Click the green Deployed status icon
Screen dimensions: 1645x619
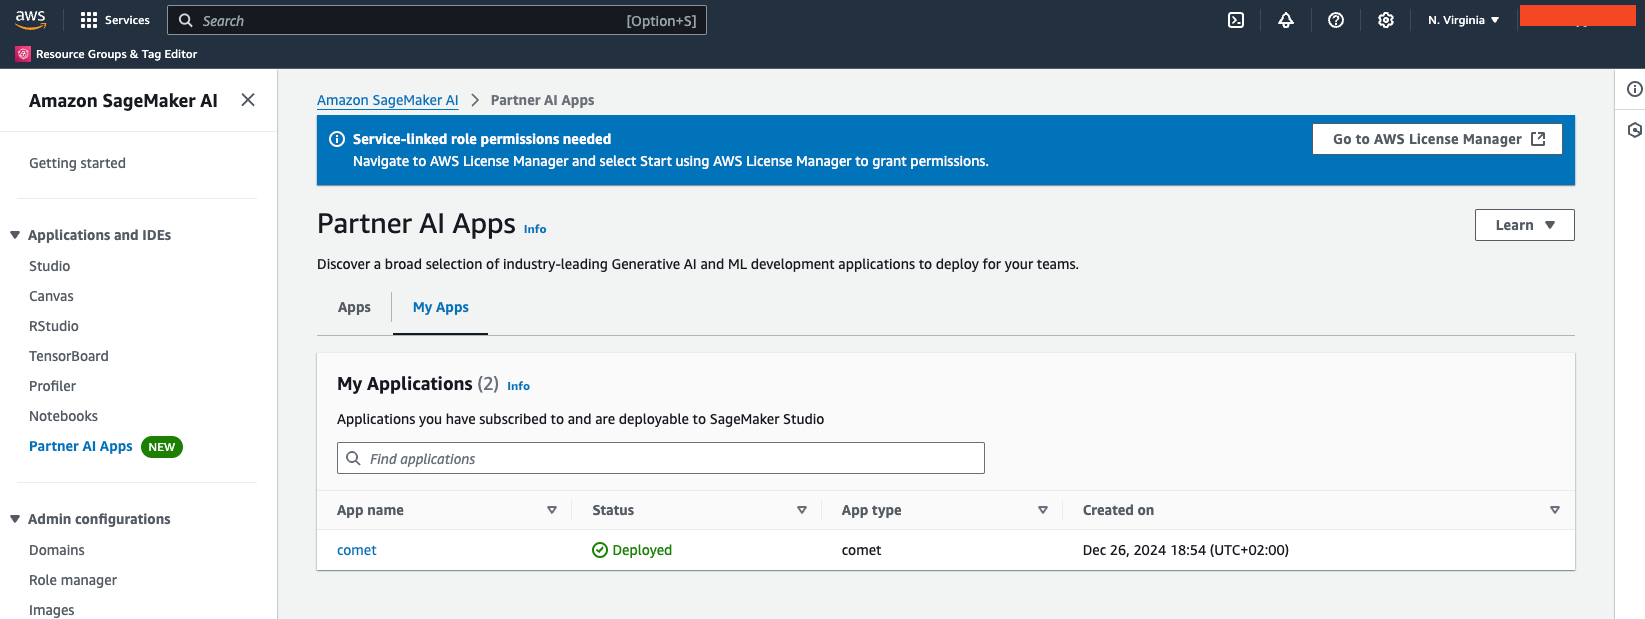600,550
